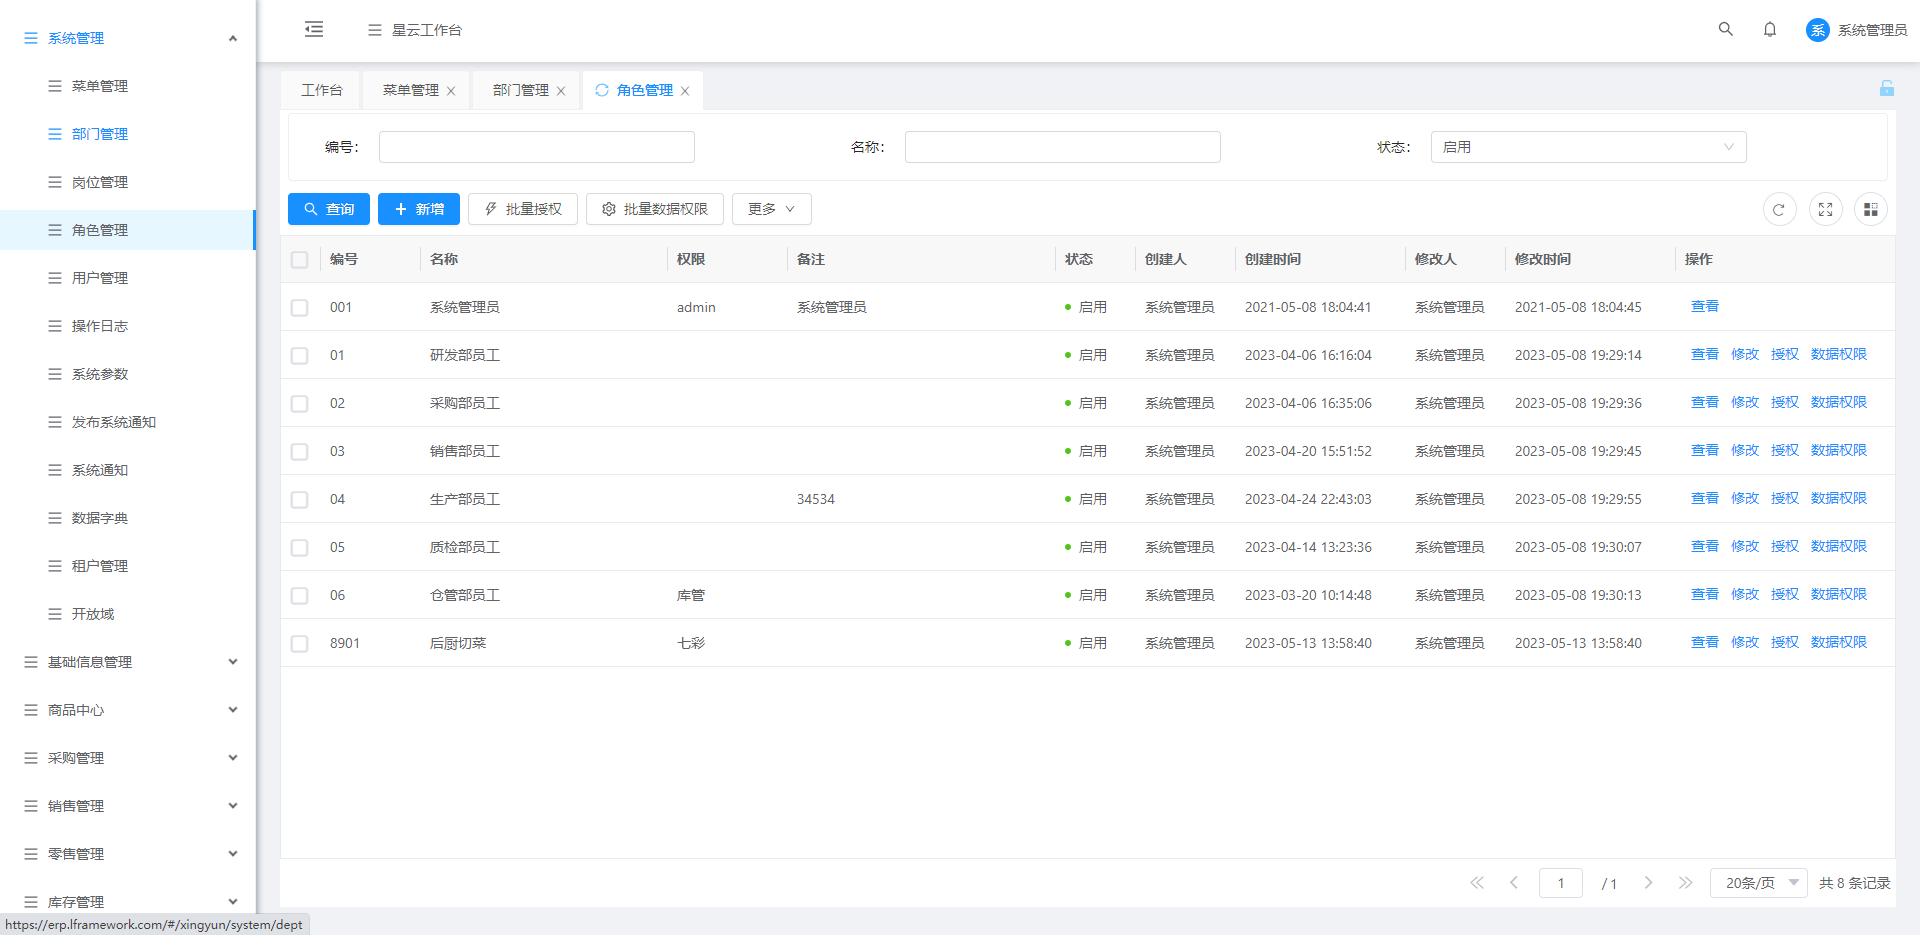Click 数据权限 for row 8901 后厨切菜
The image size is (1920, 935).
point(1839,642)
